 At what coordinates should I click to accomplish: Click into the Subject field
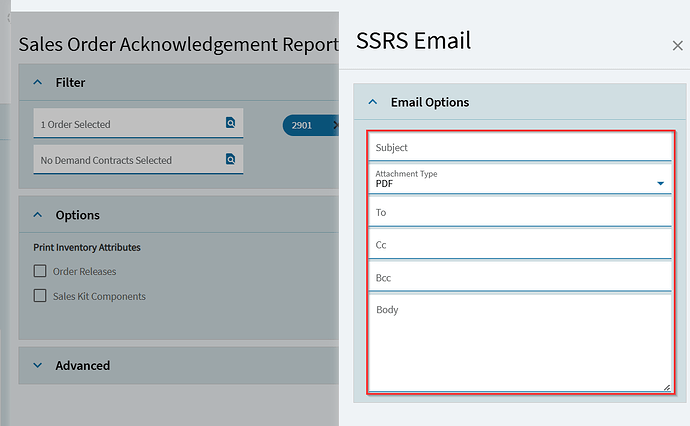point(520,147)
